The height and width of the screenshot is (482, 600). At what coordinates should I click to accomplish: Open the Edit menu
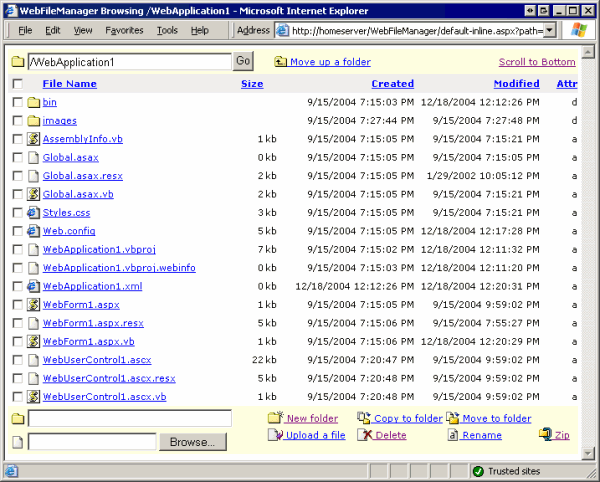(52, 30)
